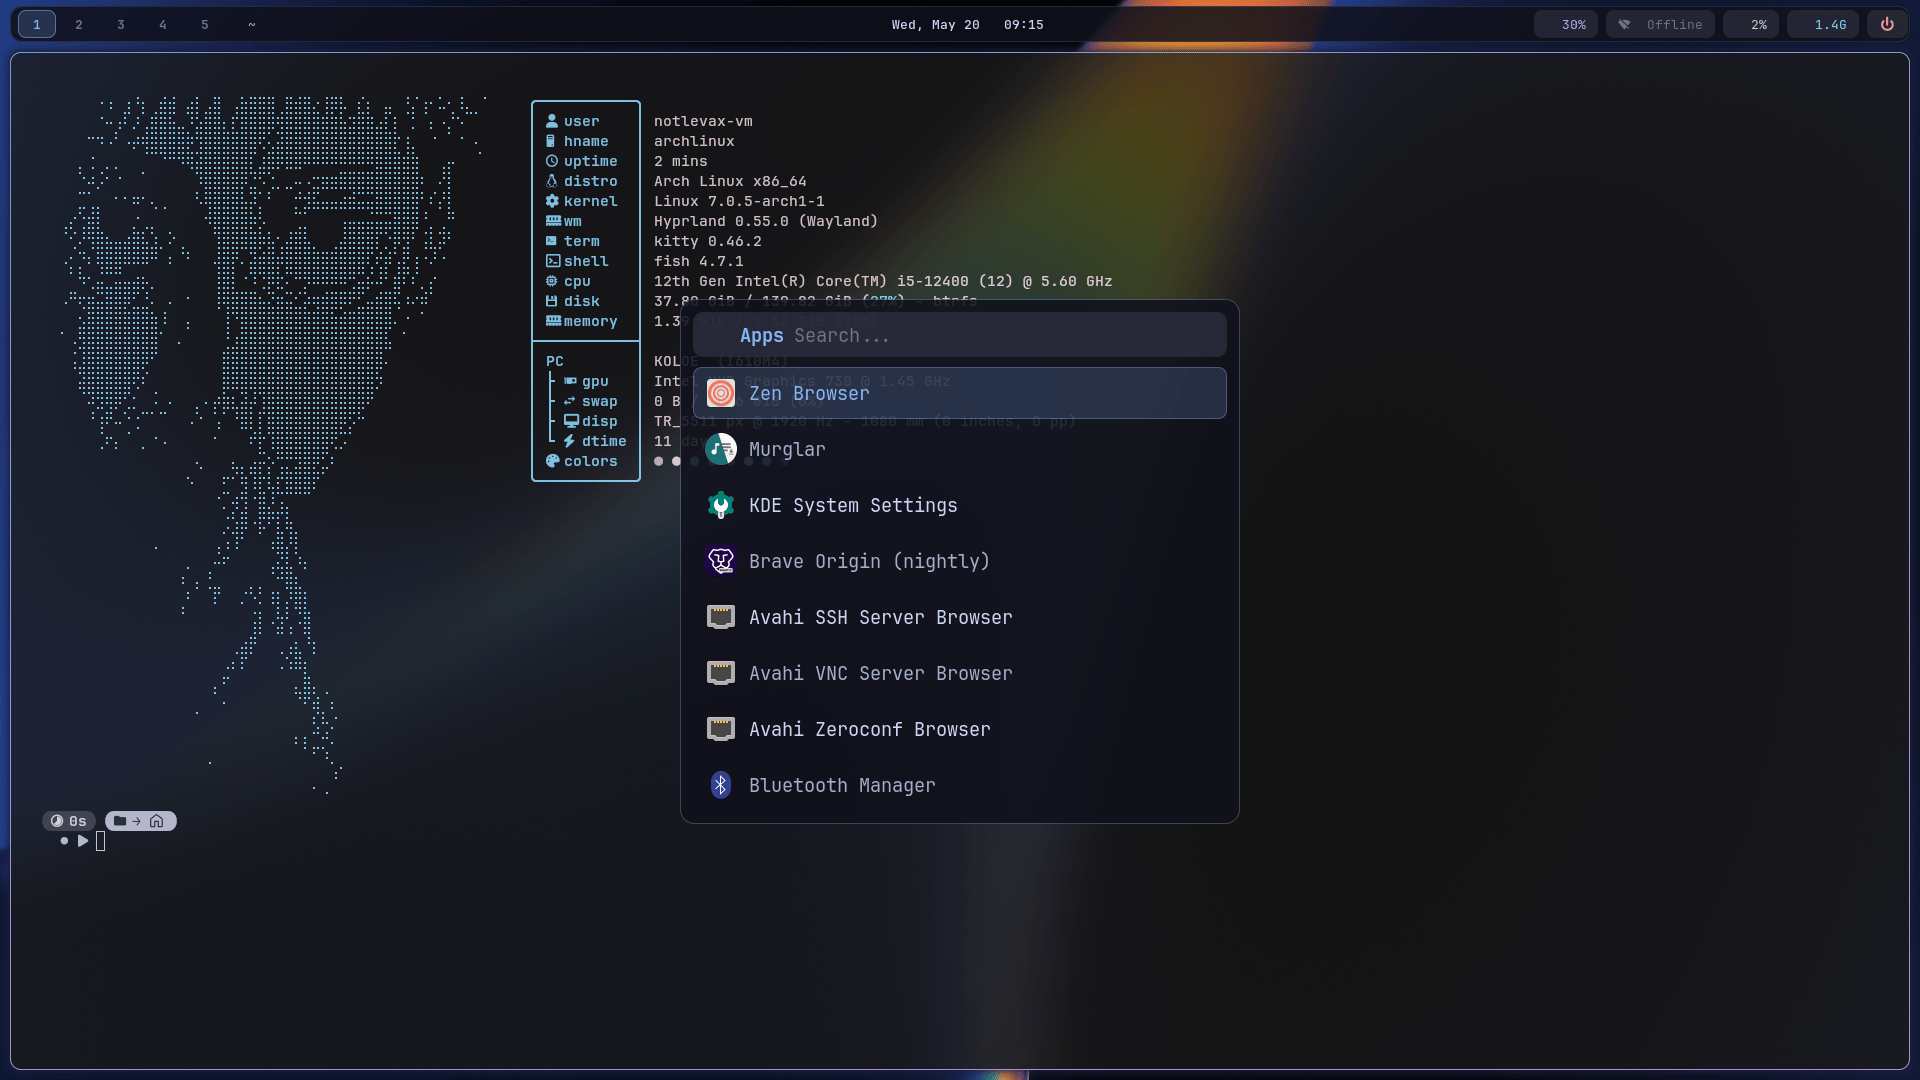Screen dimensions: 1920x1080
Task: Click the dtime lightning icon in the terminal
Action: click(570, 441)
